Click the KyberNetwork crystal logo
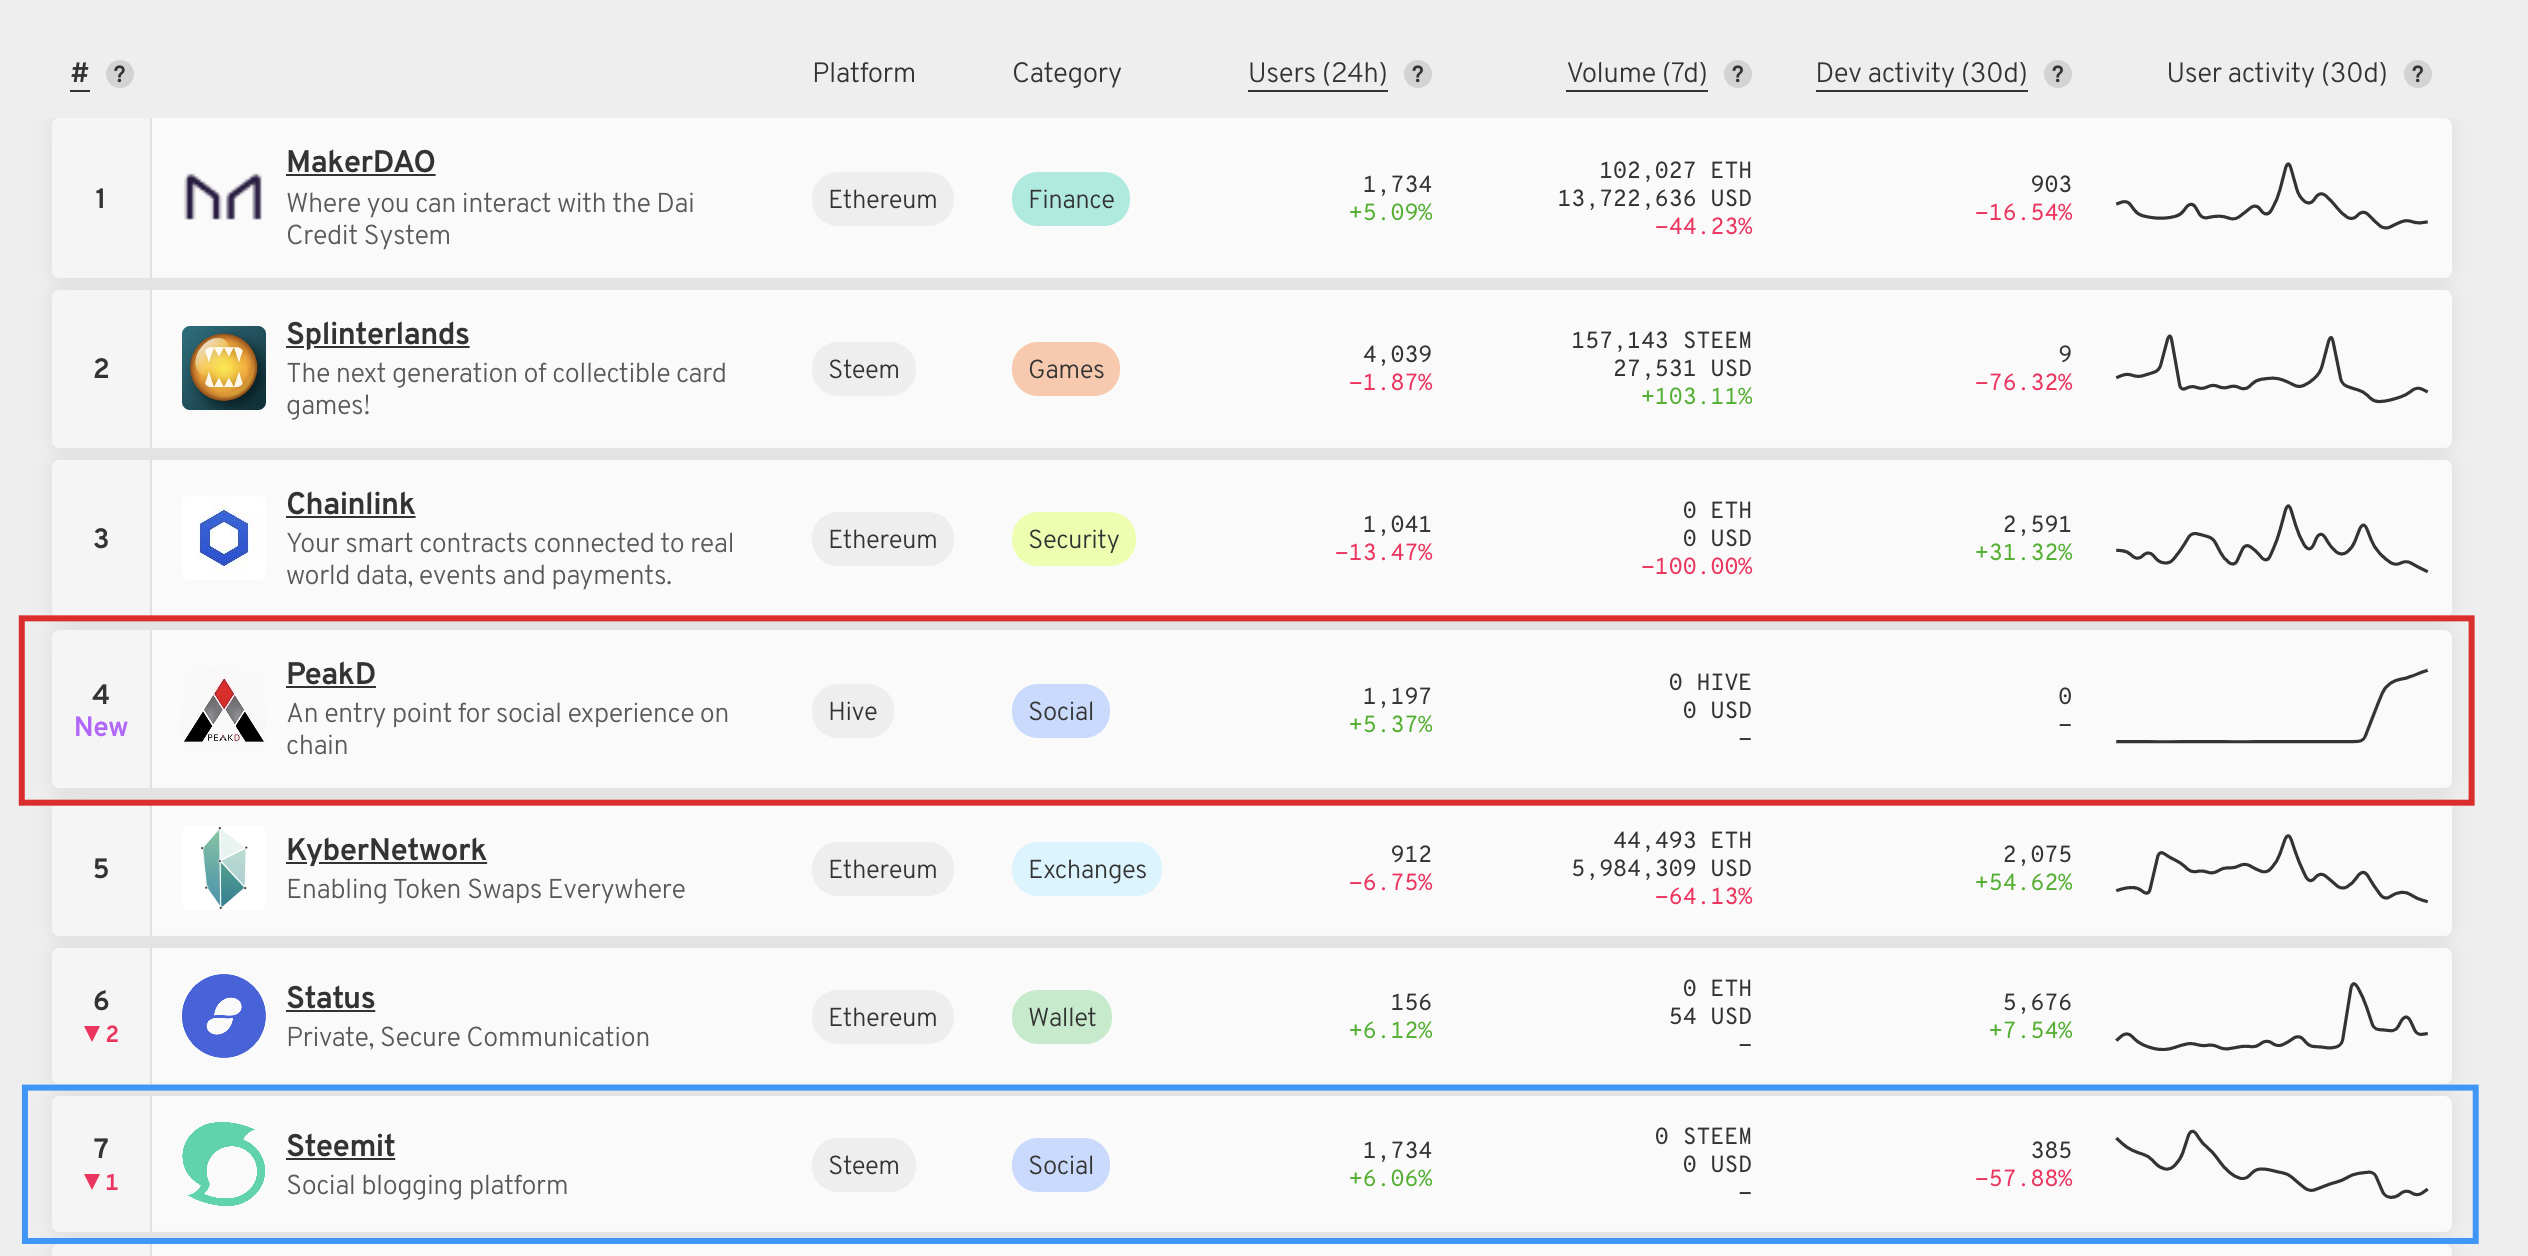Image resolution: width=2528 pixels, height=1256 pixels. pos(224,868)
